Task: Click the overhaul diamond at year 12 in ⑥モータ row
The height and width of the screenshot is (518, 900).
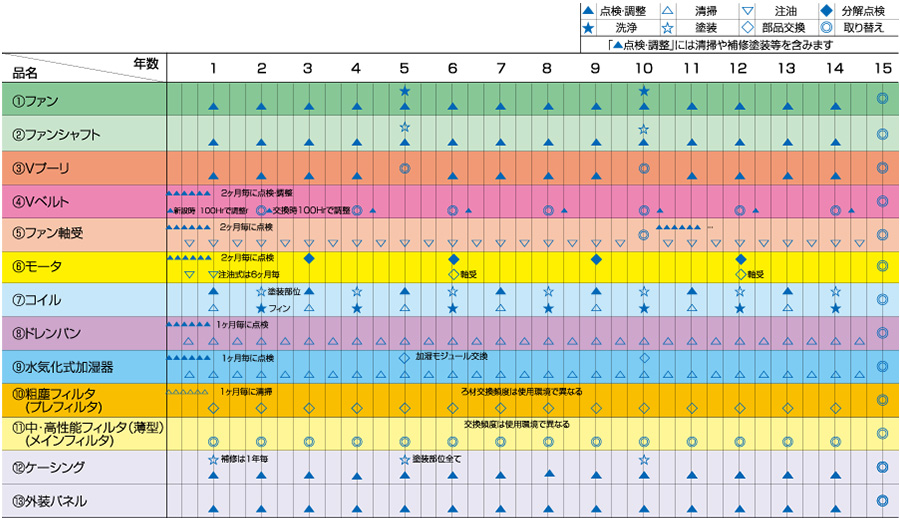Action: (740, 259)
